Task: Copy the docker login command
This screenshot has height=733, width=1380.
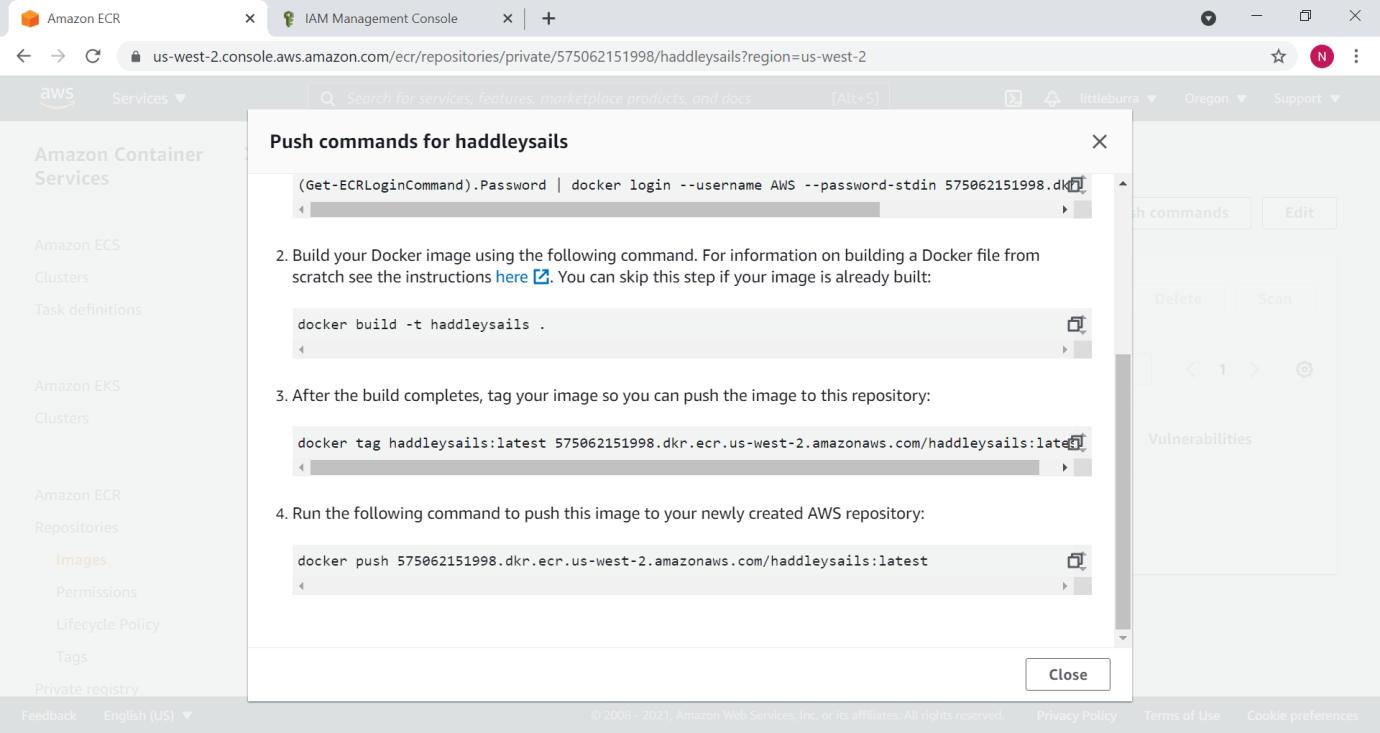Action: tap(1075, 185)
